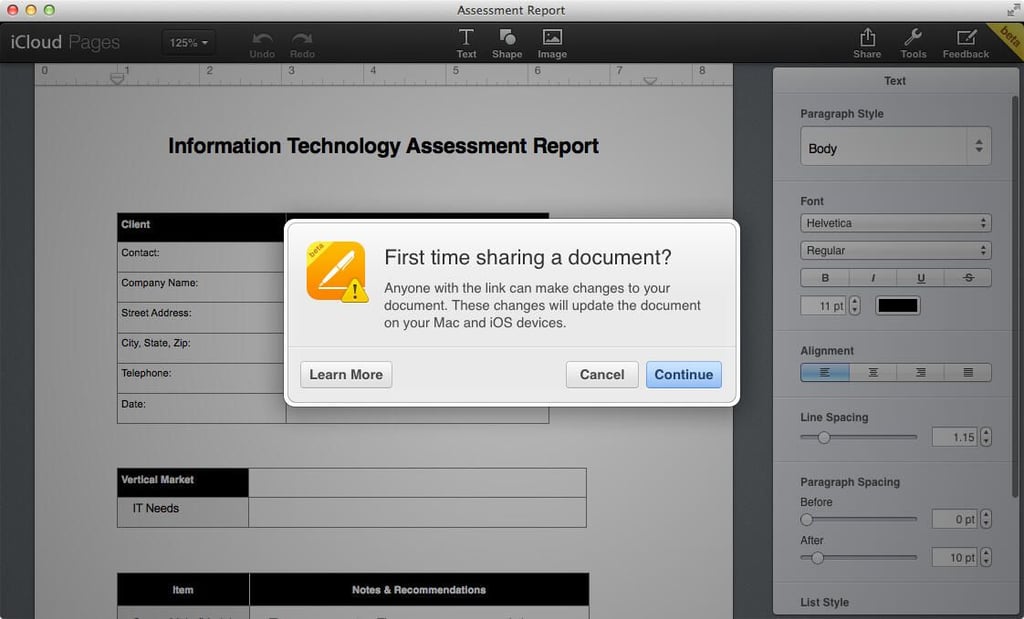1024x619 pixels.
Task: Toggle Italic formatting button
Action: click(873, 278)
